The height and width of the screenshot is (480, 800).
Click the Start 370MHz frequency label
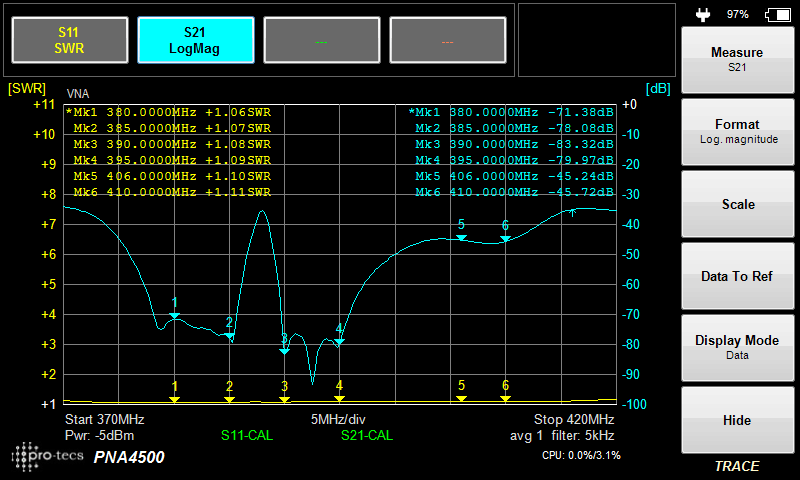(104, 419)
